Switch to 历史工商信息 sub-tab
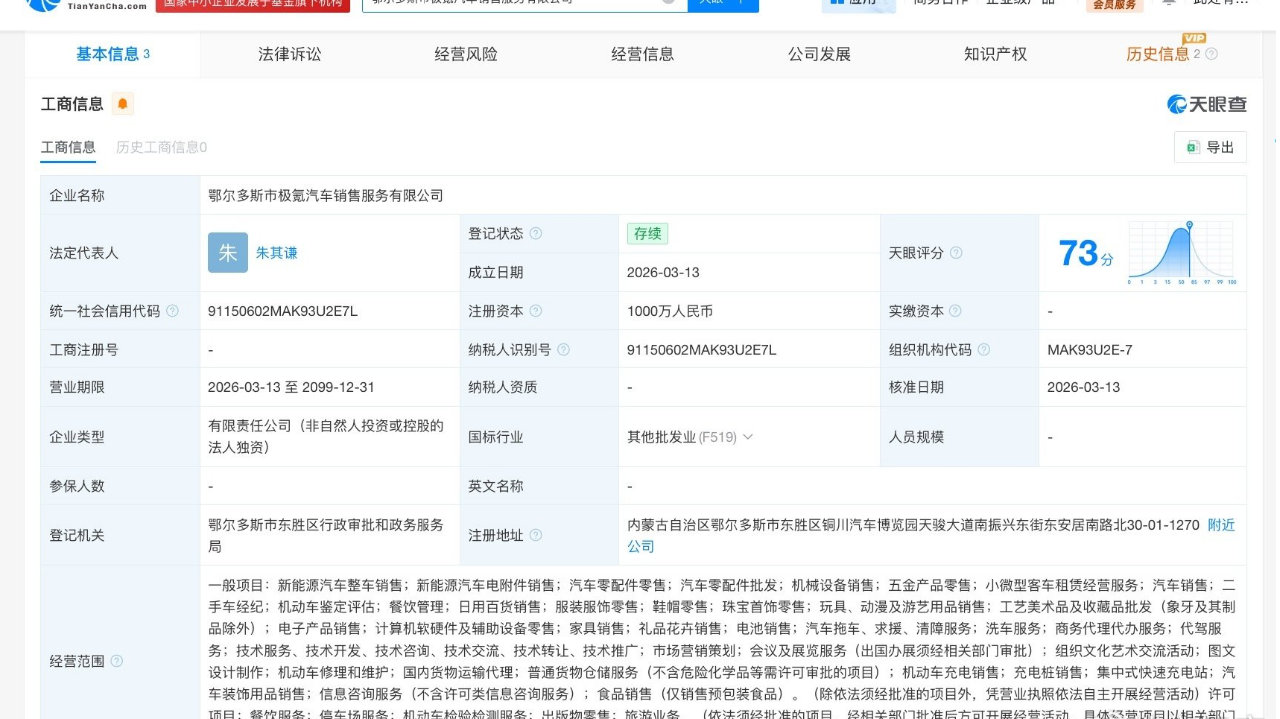1280x719 pixels. 161,147
